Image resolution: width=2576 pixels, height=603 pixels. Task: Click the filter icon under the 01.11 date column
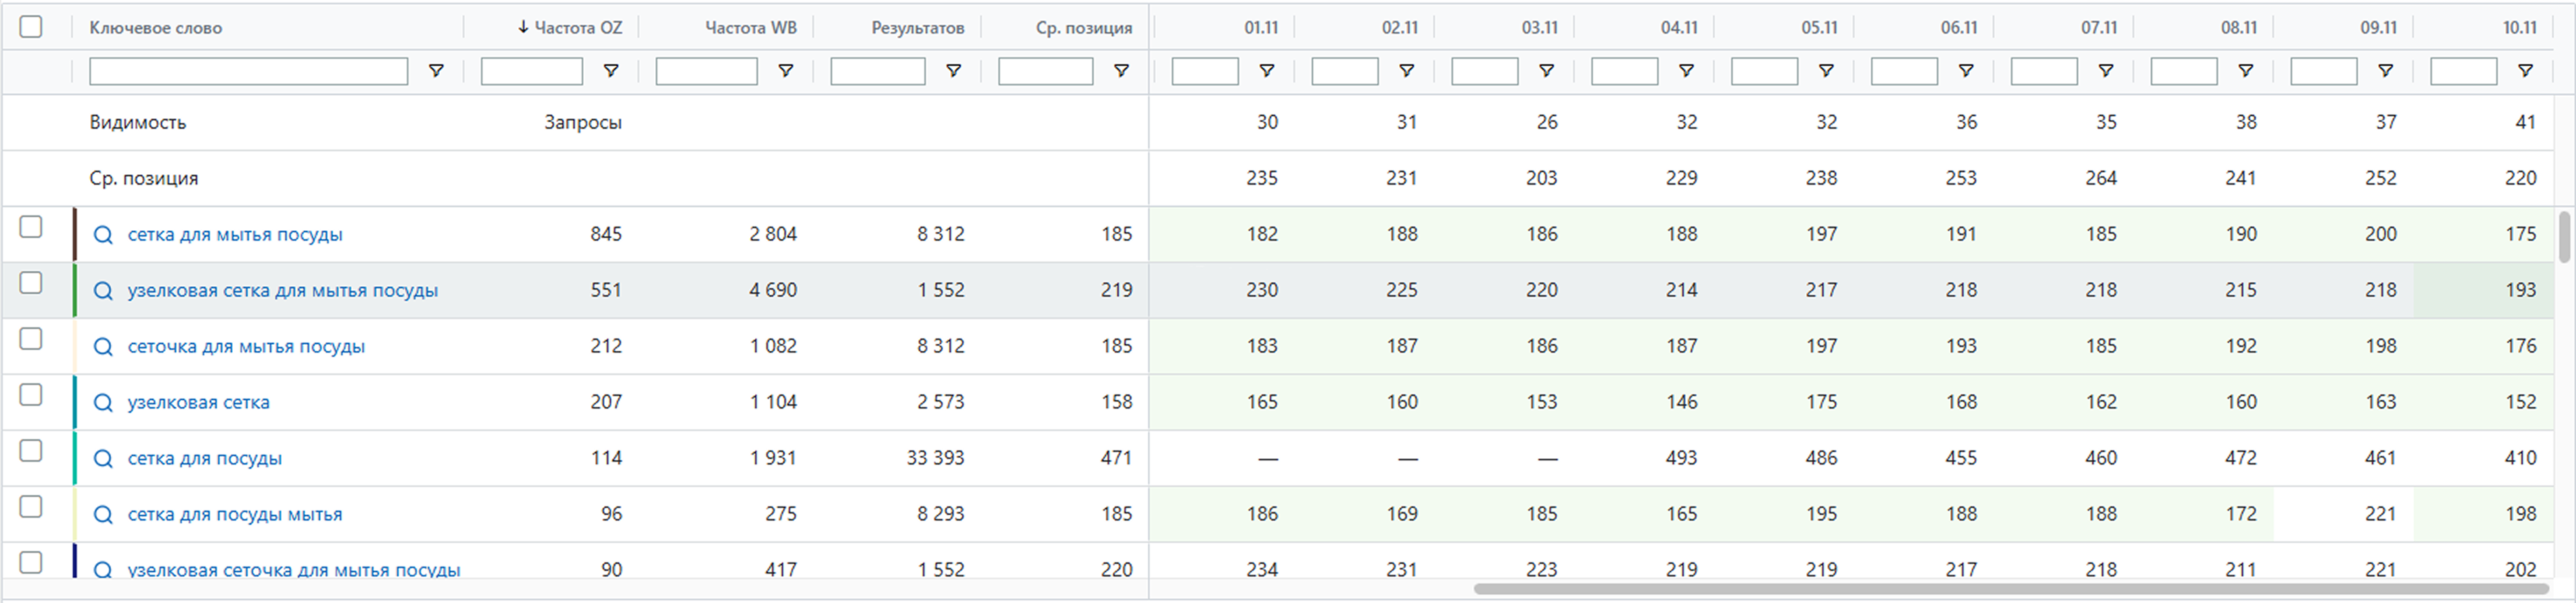pos(1266,71)
